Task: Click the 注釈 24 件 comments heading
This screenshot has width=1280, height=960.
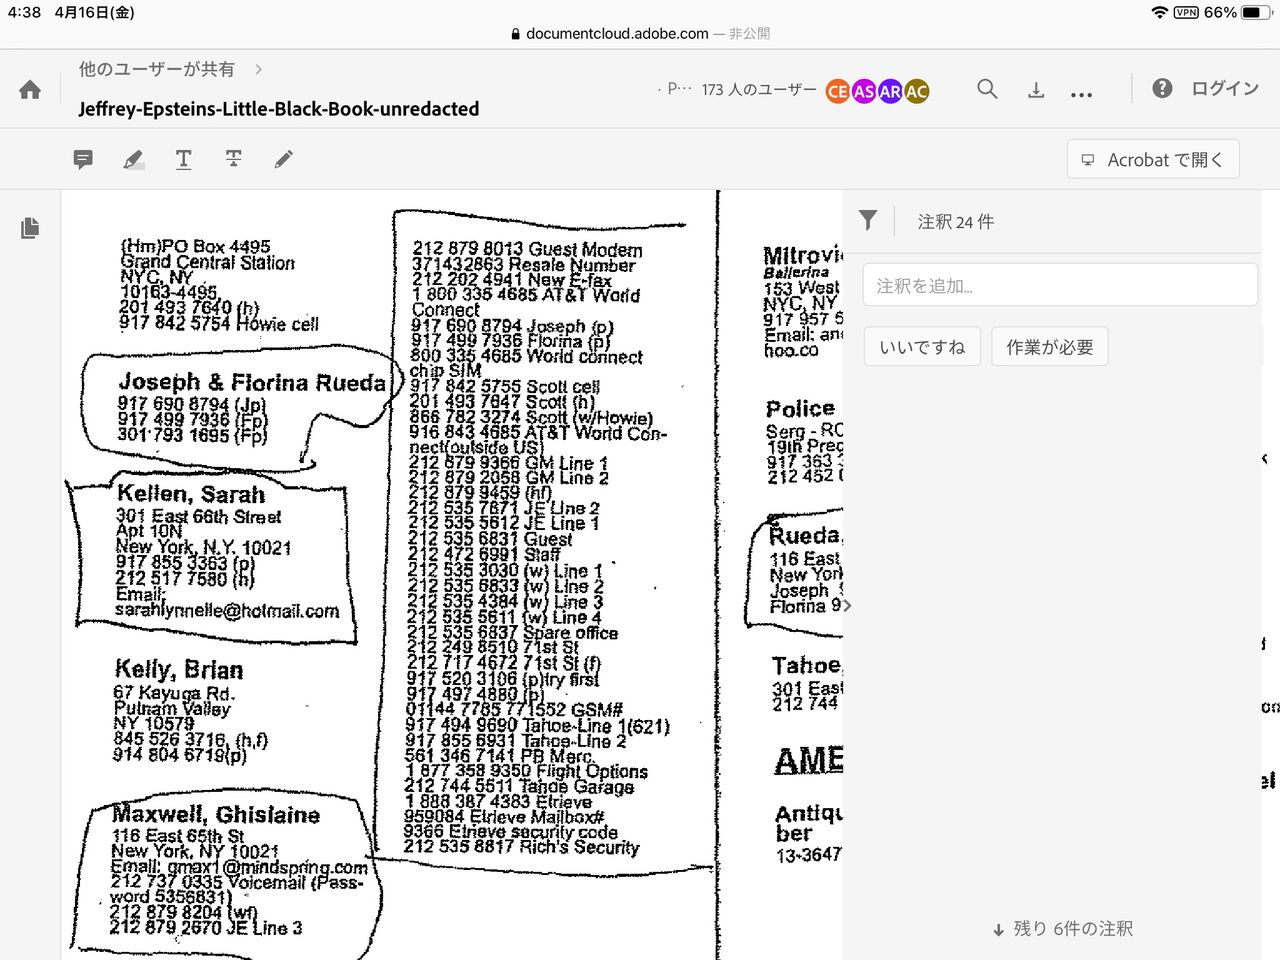Action: point(956,222)
